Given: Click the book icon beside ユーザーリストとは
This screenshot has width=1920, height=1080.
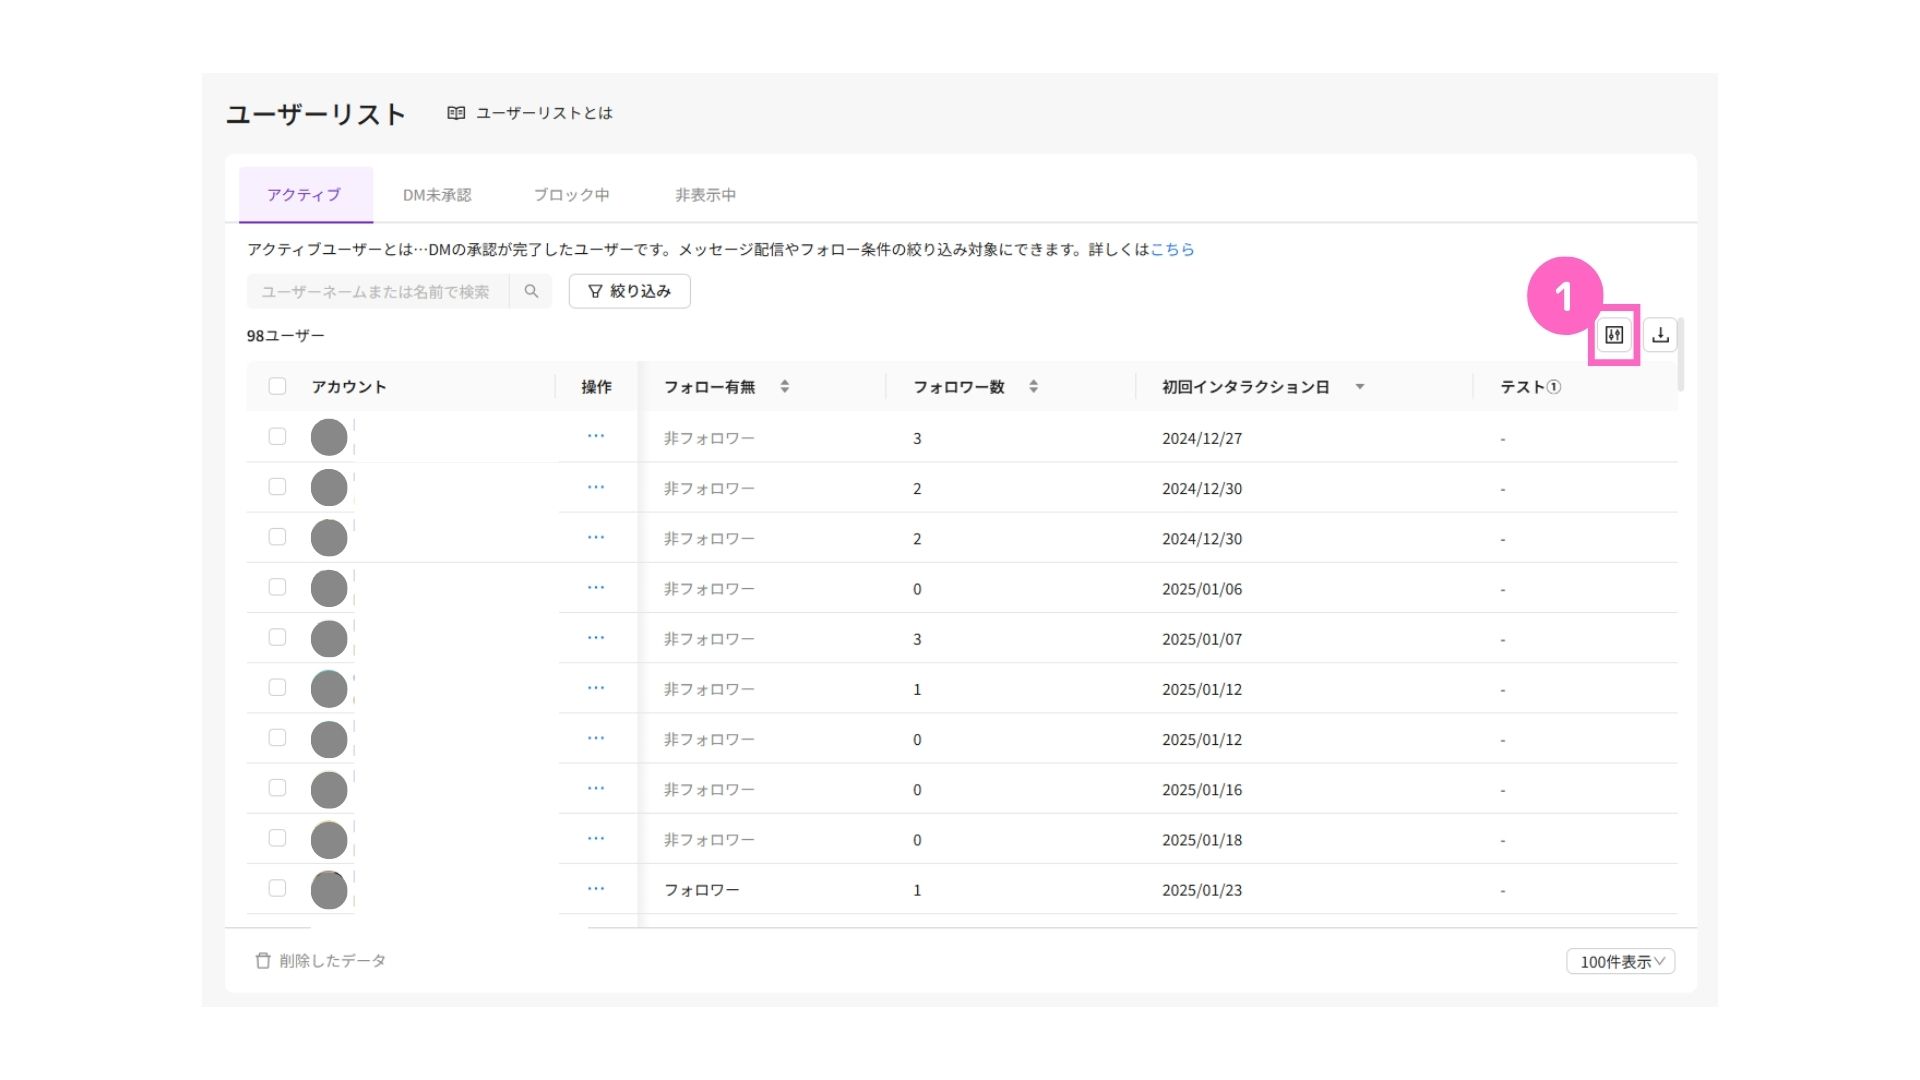Looking at the screenshot, I should [456, 113].
